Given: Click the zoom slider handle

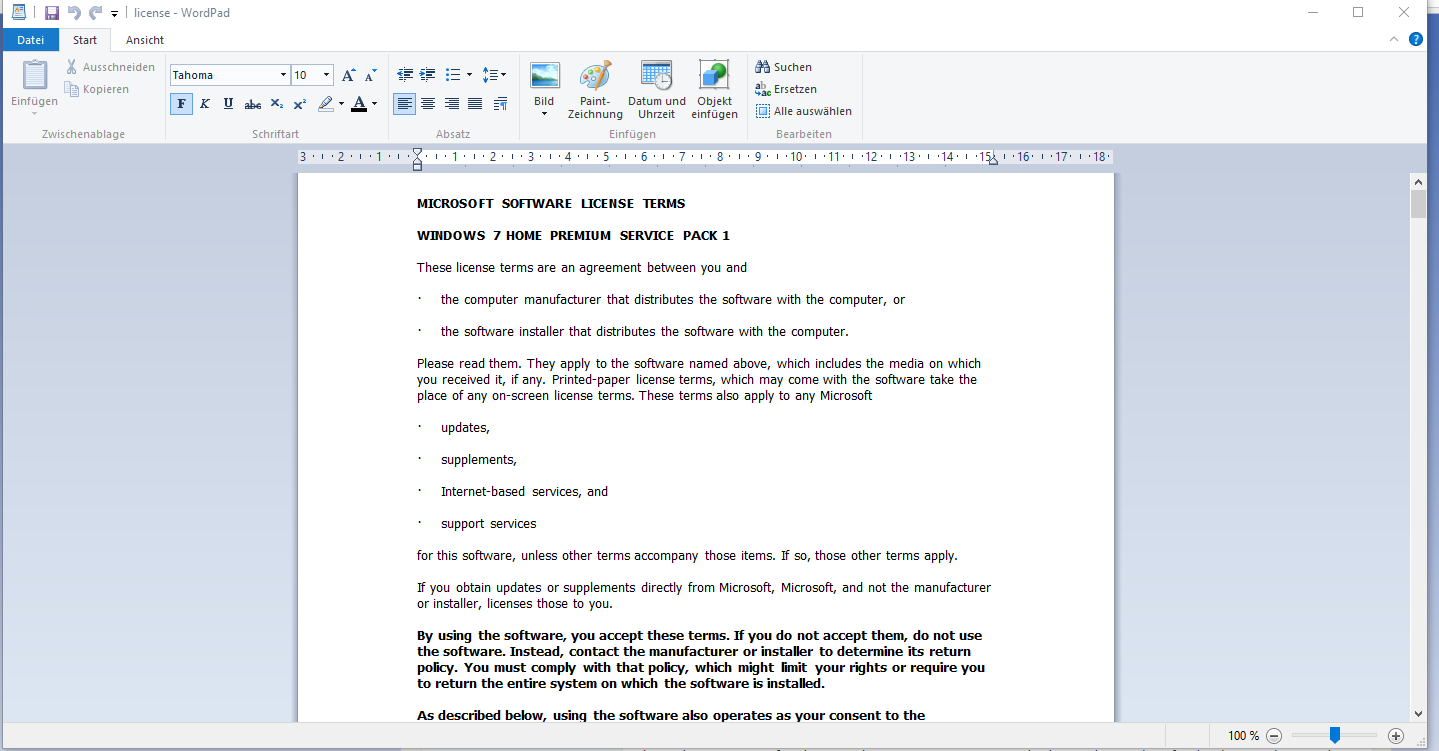Looking at the screenshot, I should coord(1335,736).
